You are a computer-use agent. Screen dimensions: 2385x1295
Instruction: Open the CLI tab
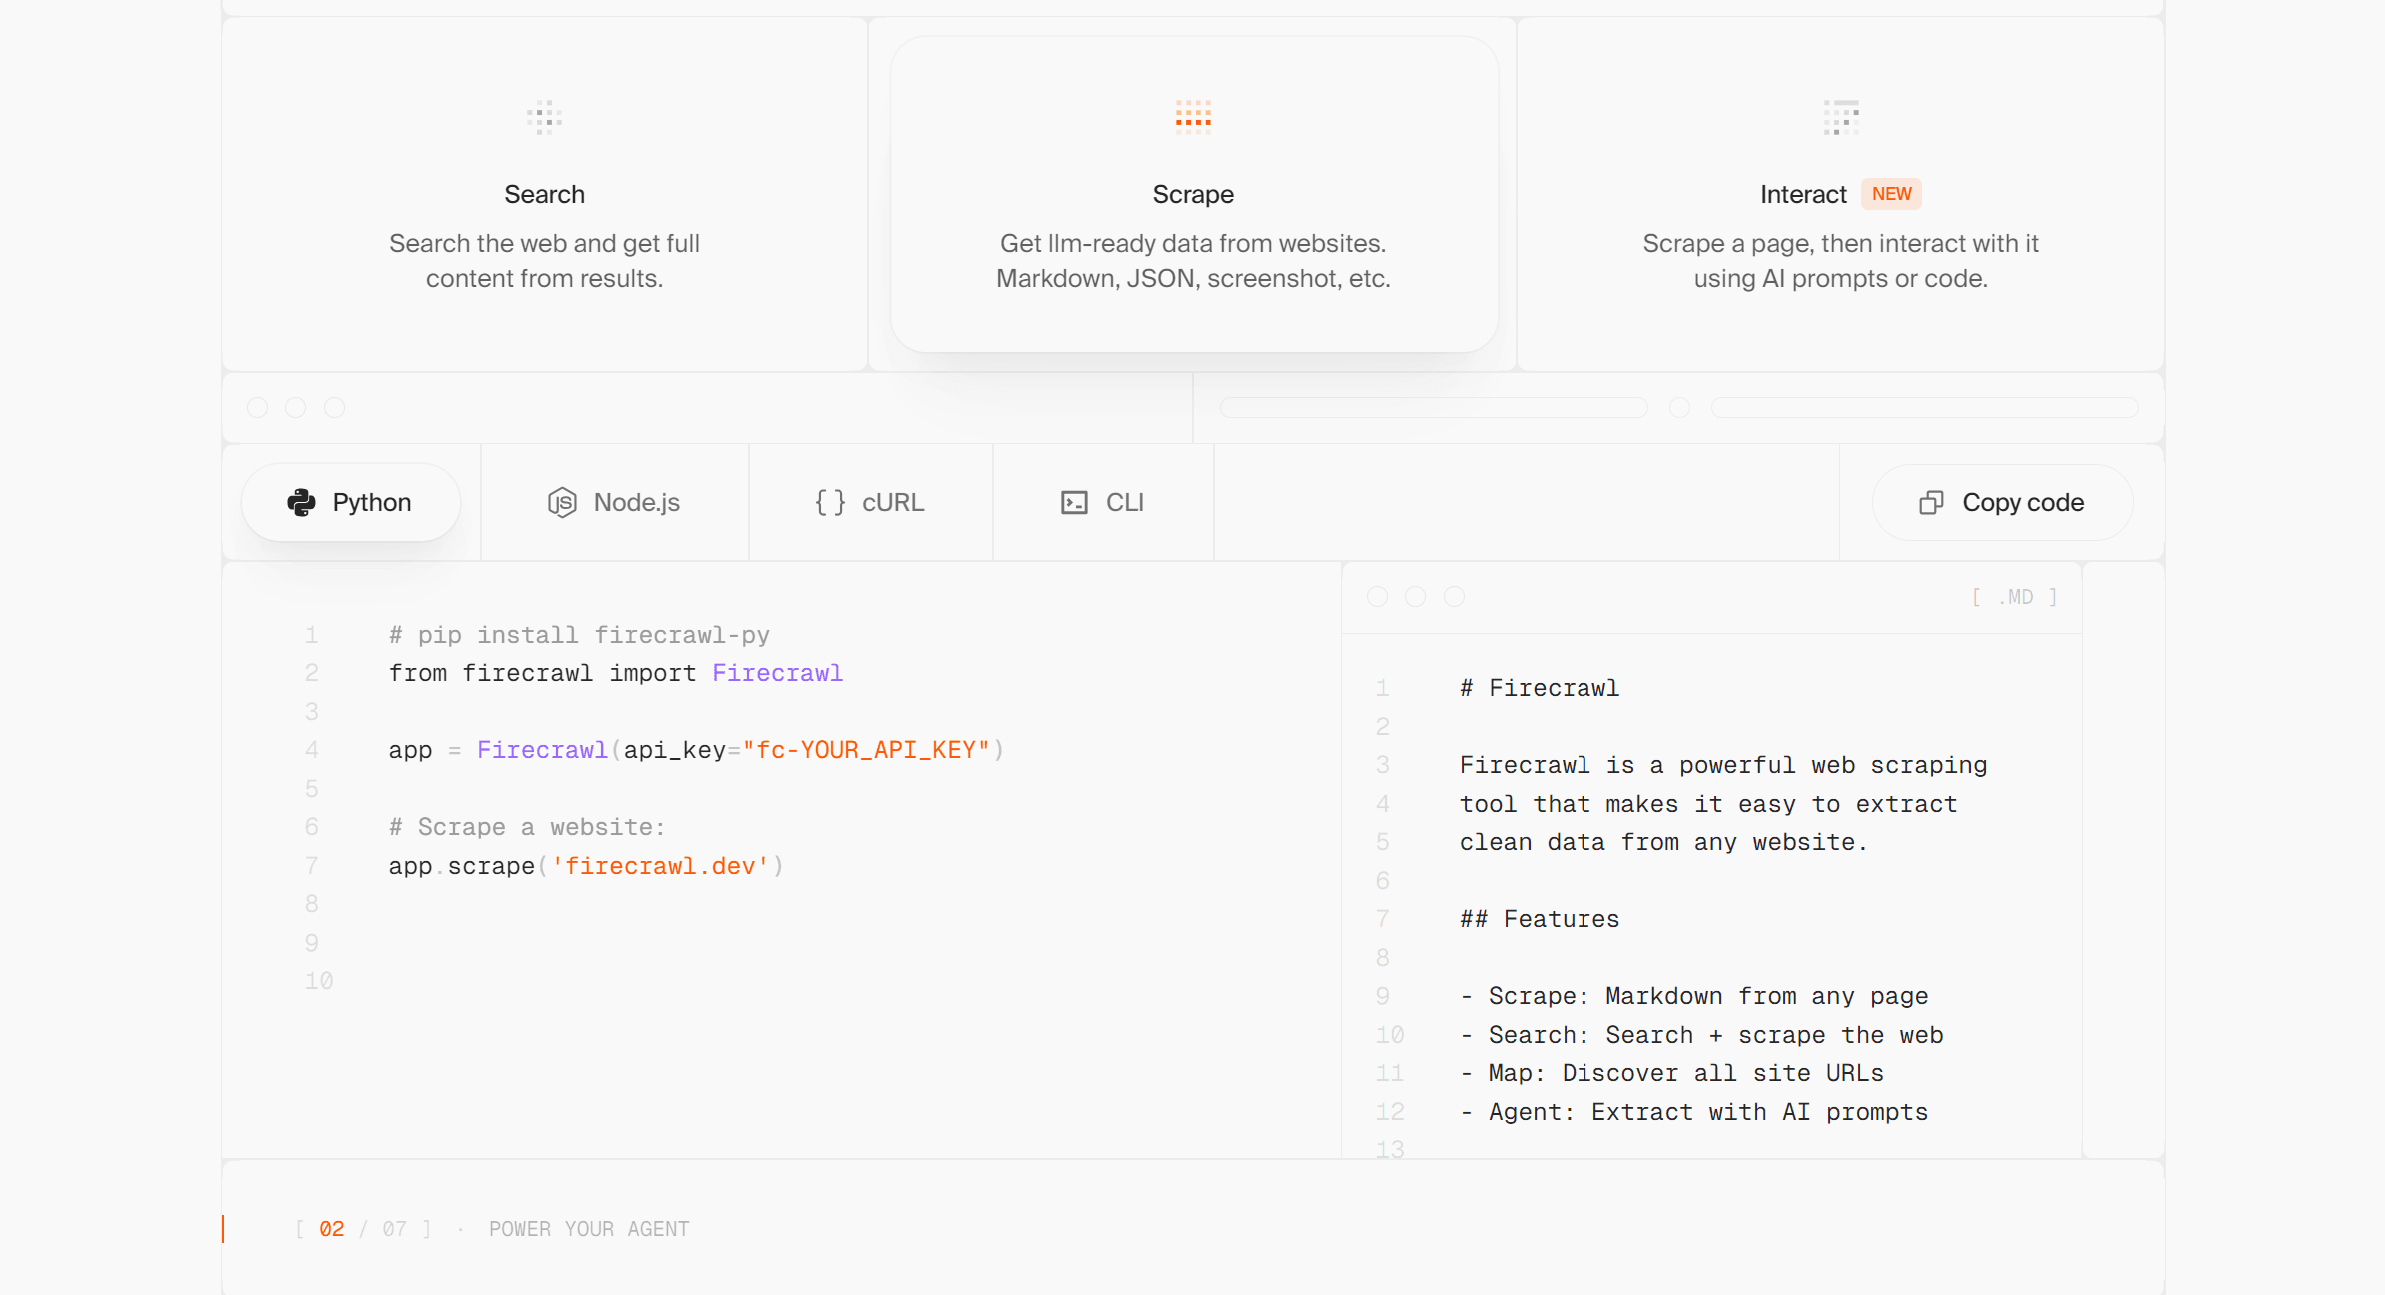click(1103, 502)
